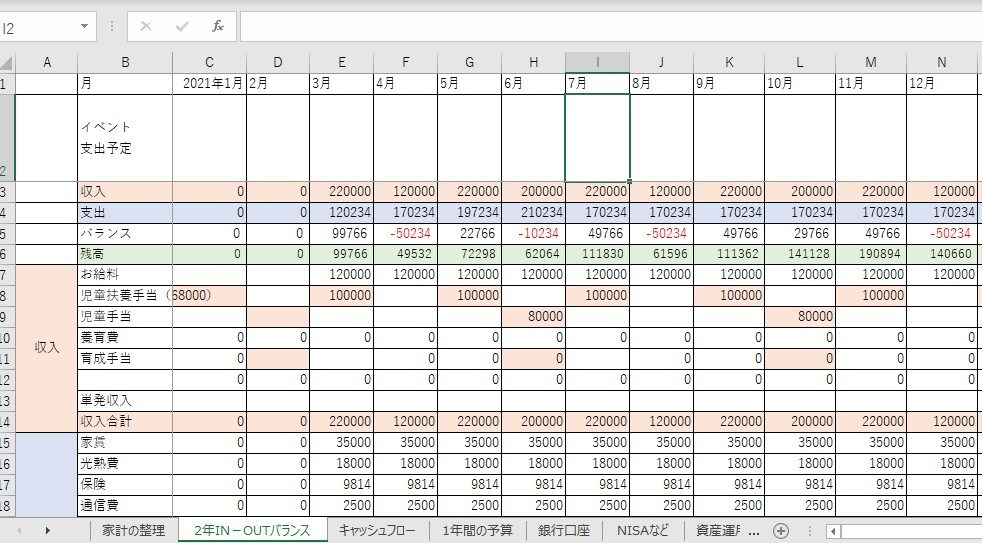
Task: Add a new sheet with plus icon
Action: pyautogui.click(x=780, y=531)
